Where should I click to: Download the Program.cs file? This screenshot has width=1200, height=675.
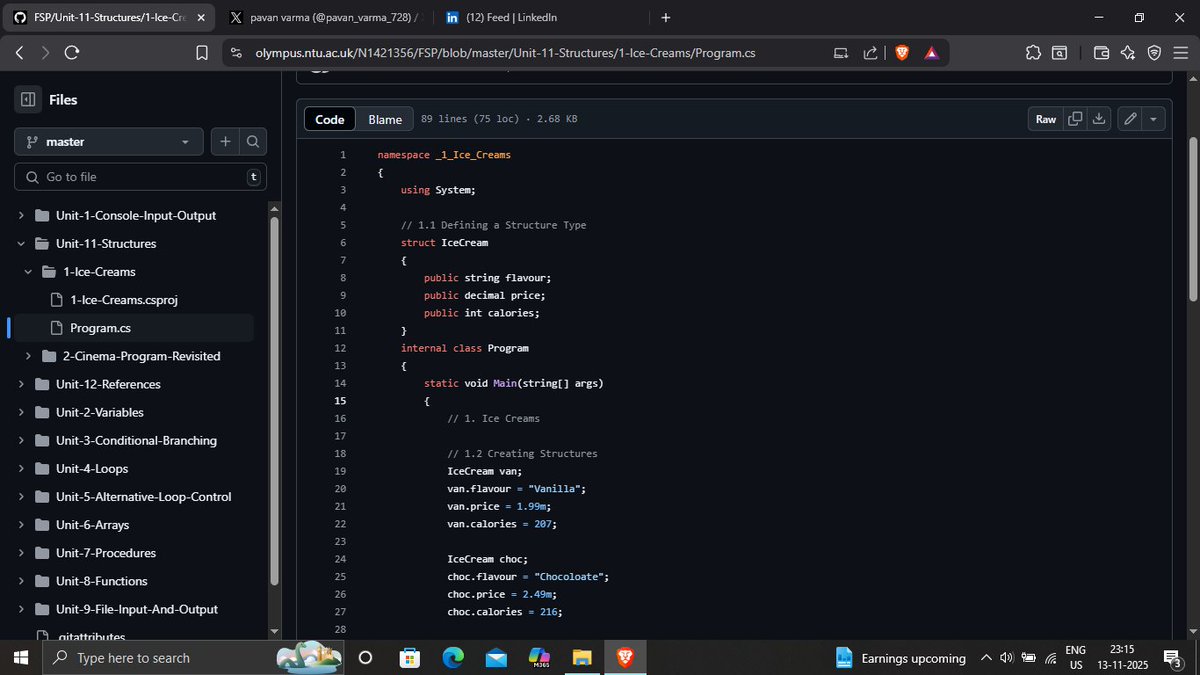(x=1098, y=118)
